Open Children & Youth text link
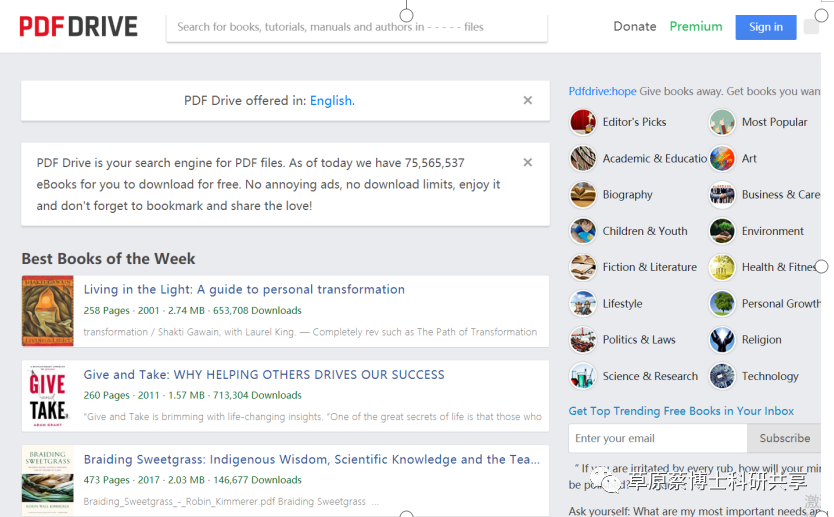The image size is (834, 517). tap(645, 231)
